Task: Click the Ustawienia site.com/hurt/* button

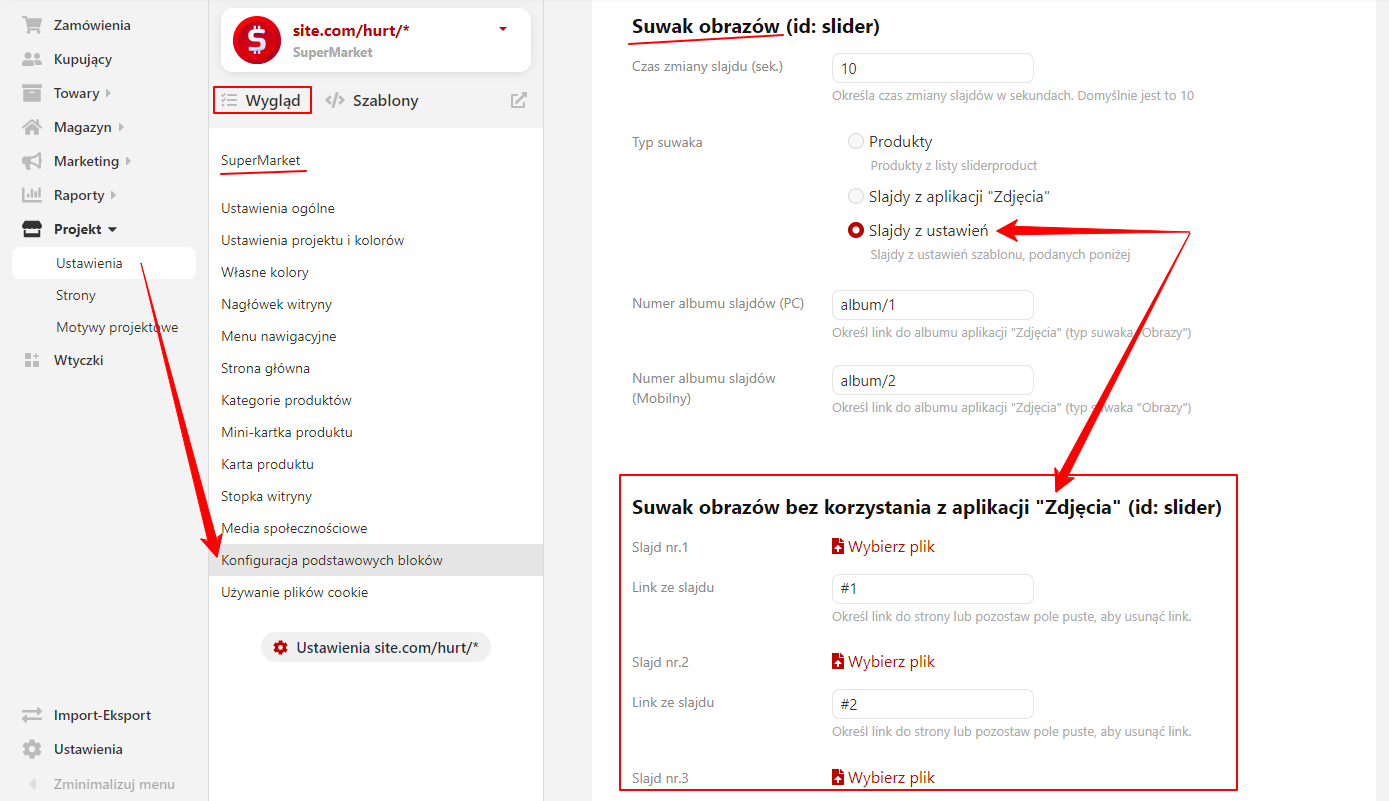Action: click(x=376, y=647)
